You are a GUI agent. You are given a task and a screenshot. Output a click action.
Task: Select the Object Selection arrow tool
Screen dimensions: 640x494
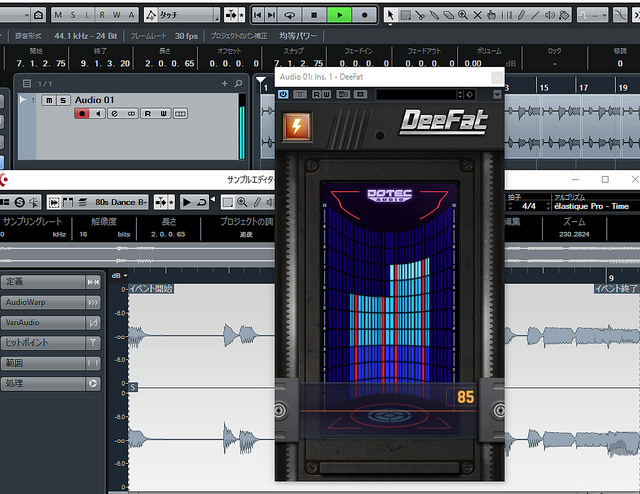click(x=390, y=16)
